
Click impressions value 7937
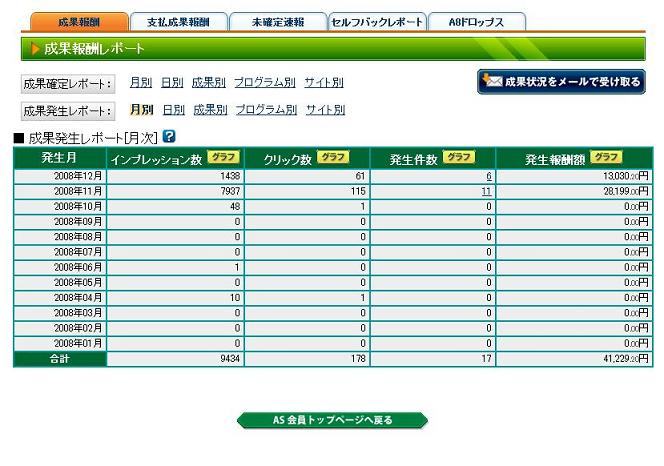(230, 191)
